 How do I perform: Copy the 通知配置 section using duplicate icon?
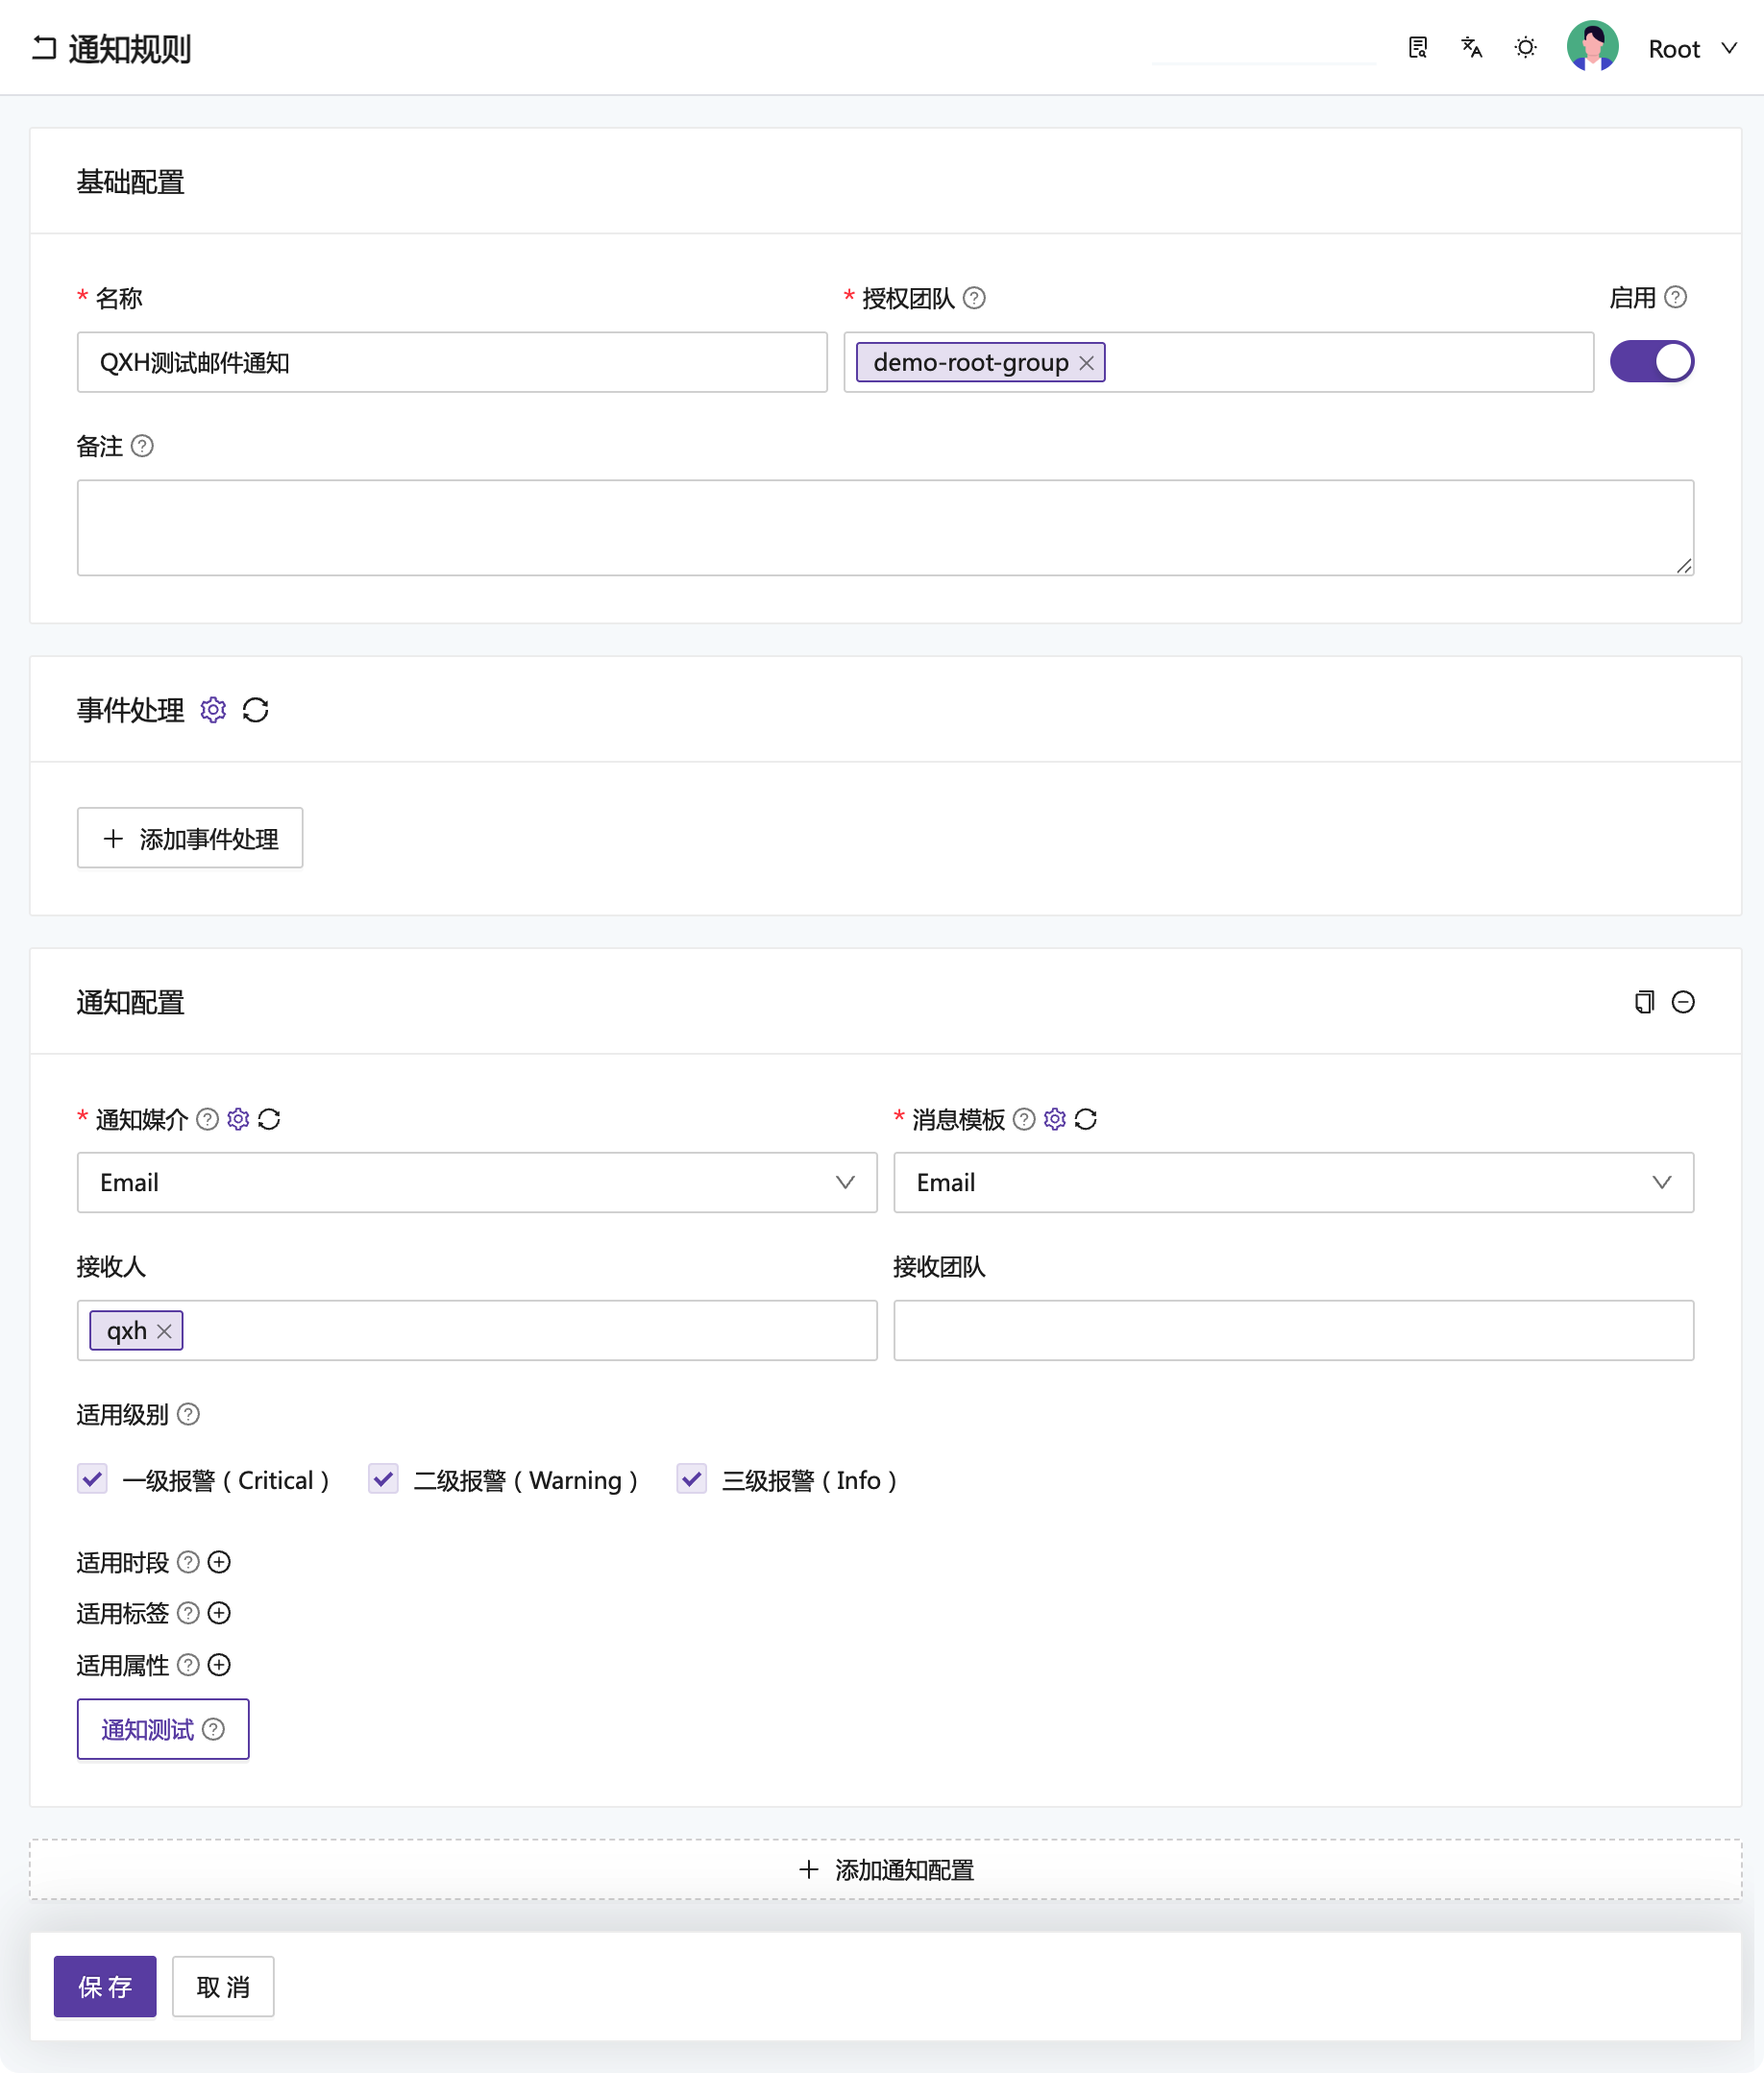1644,1002
